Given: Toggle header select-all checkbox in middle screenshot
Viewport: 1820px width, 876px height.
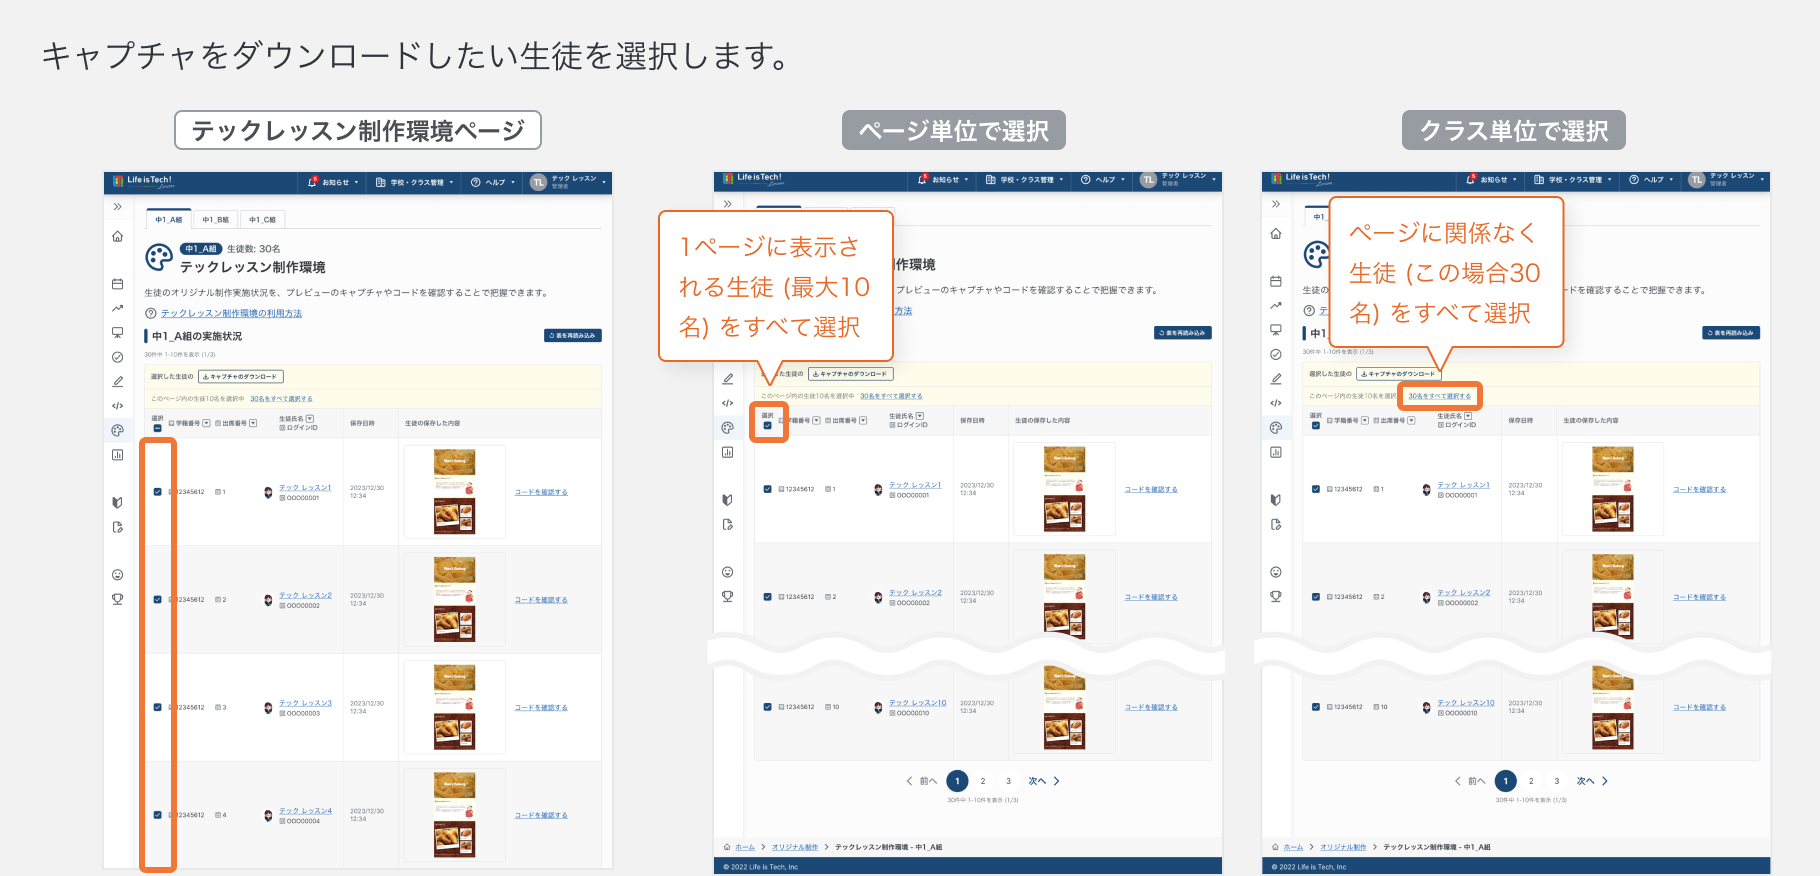Looking at the screenshot, I should (x=767, y=425).
